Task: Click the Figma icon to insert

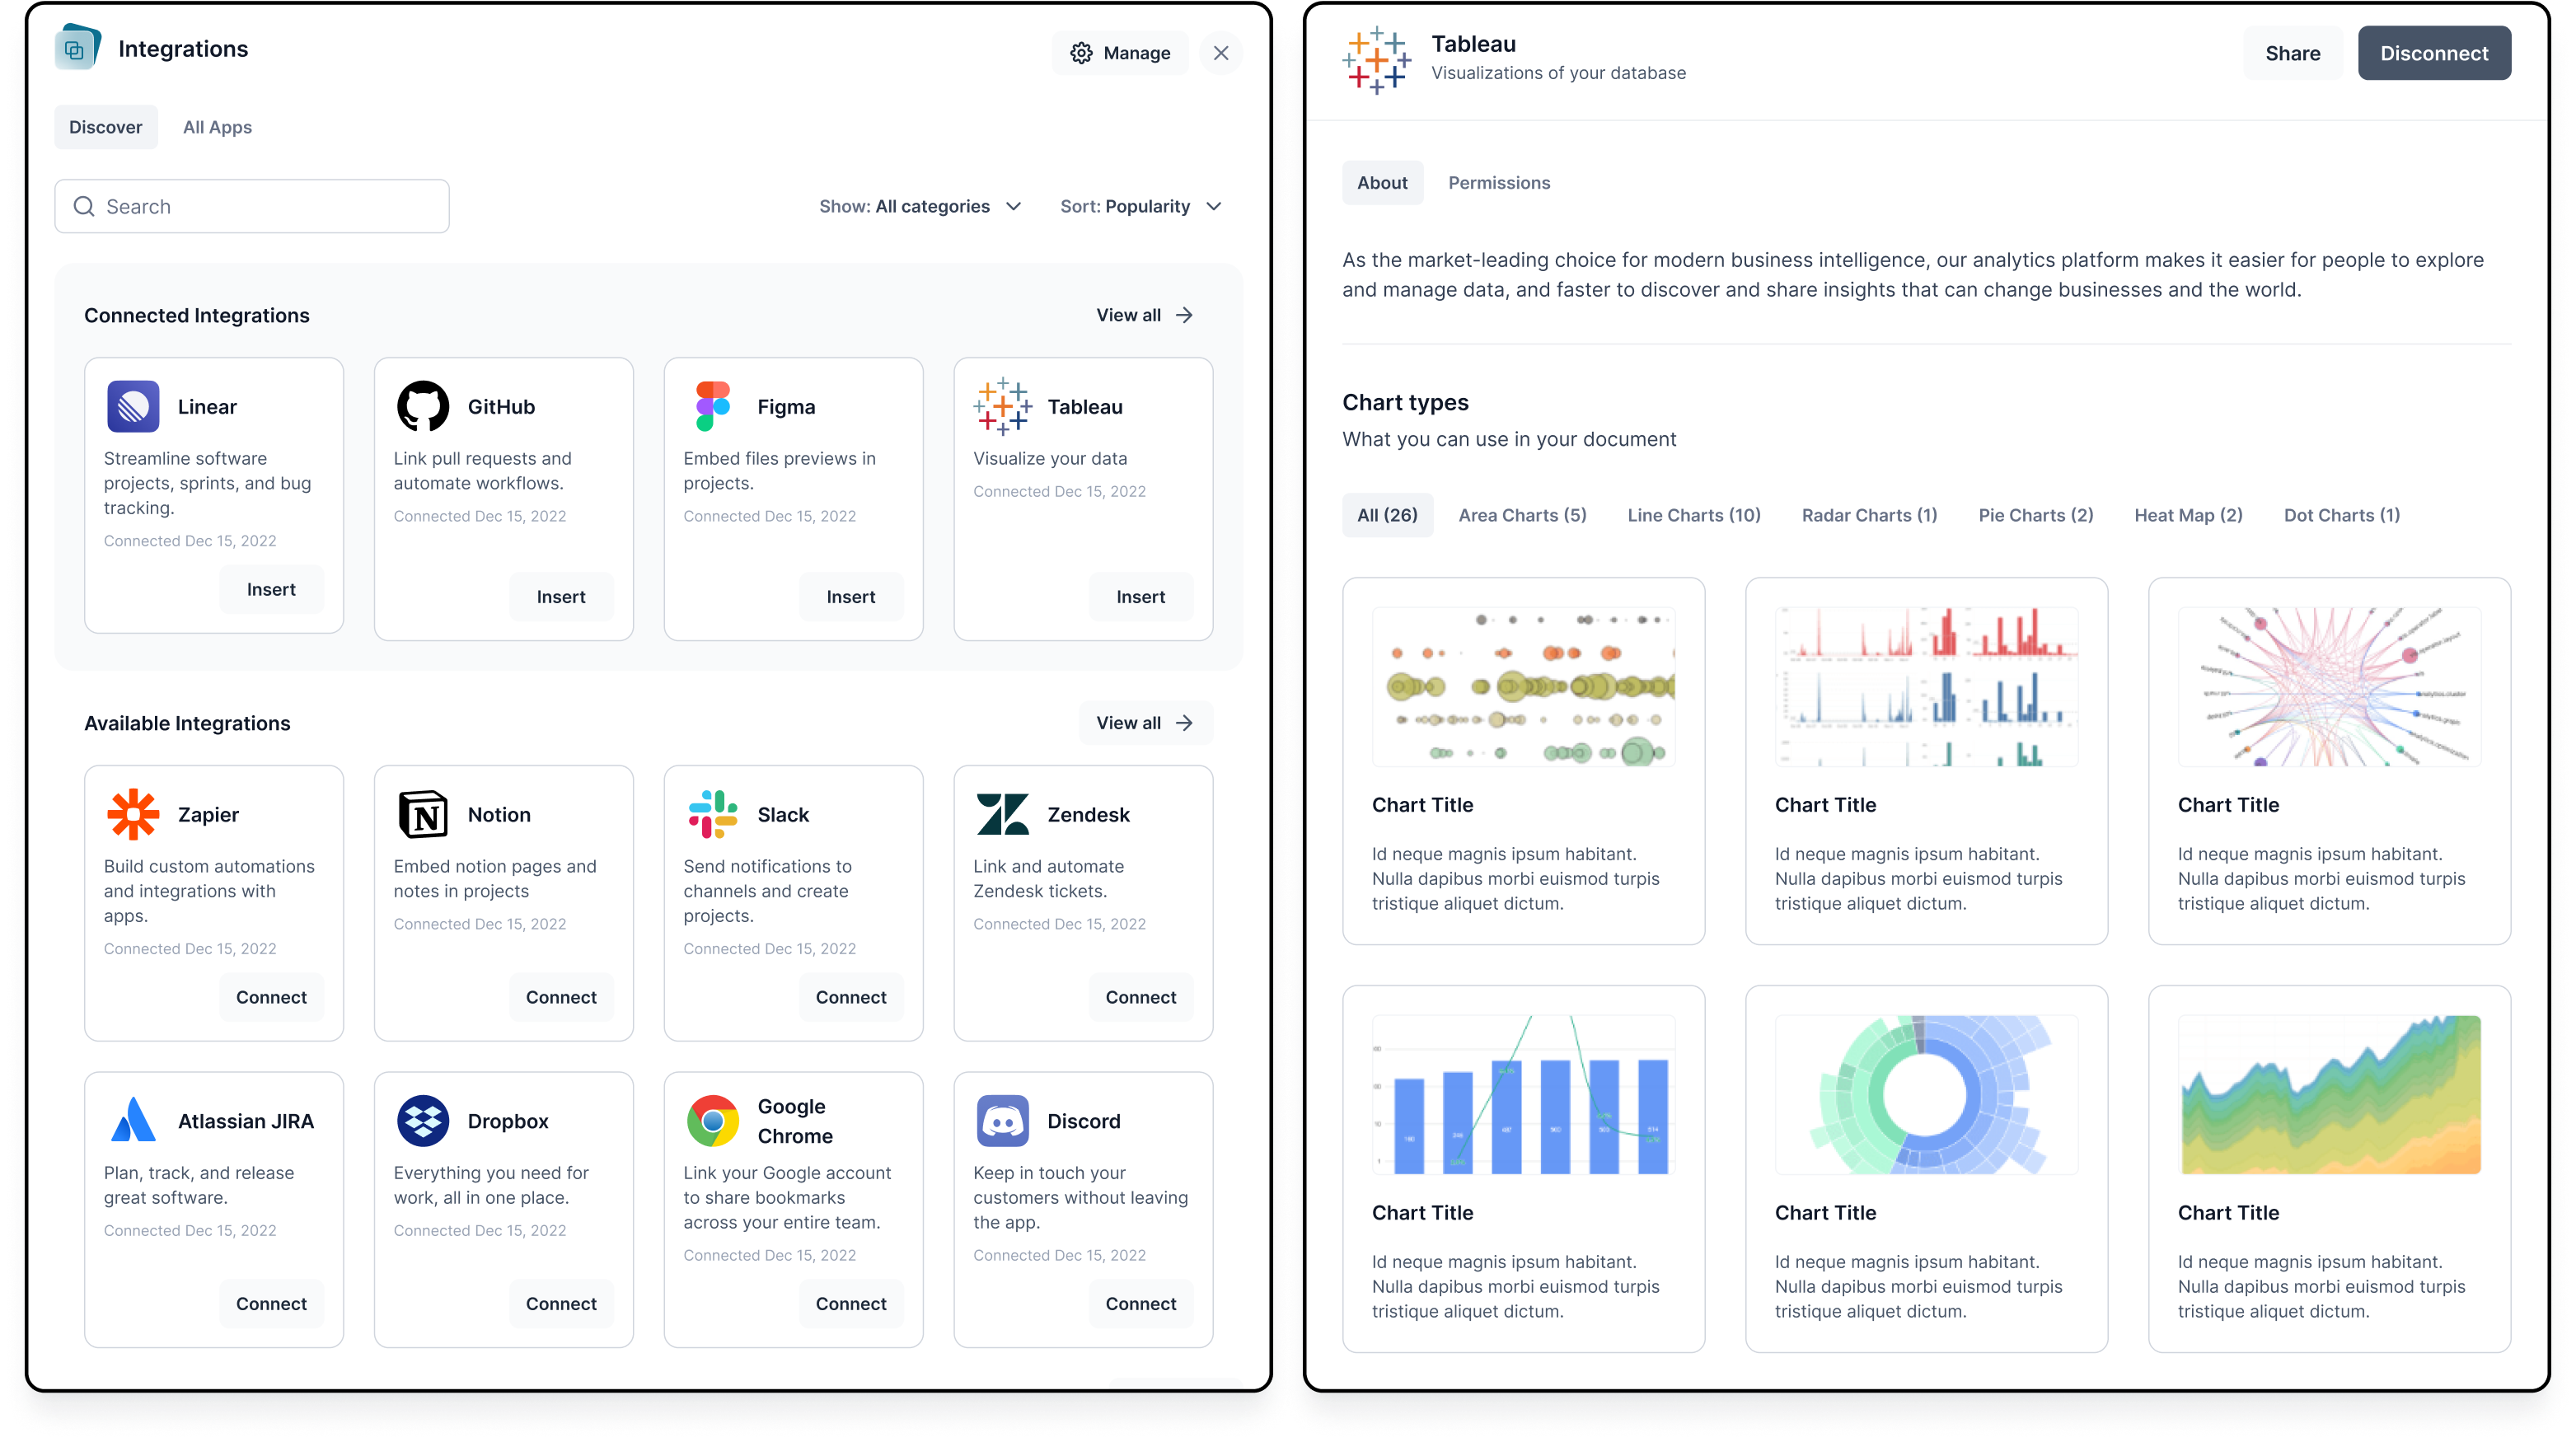Action: pyautogui.click(x=713, y=407)
